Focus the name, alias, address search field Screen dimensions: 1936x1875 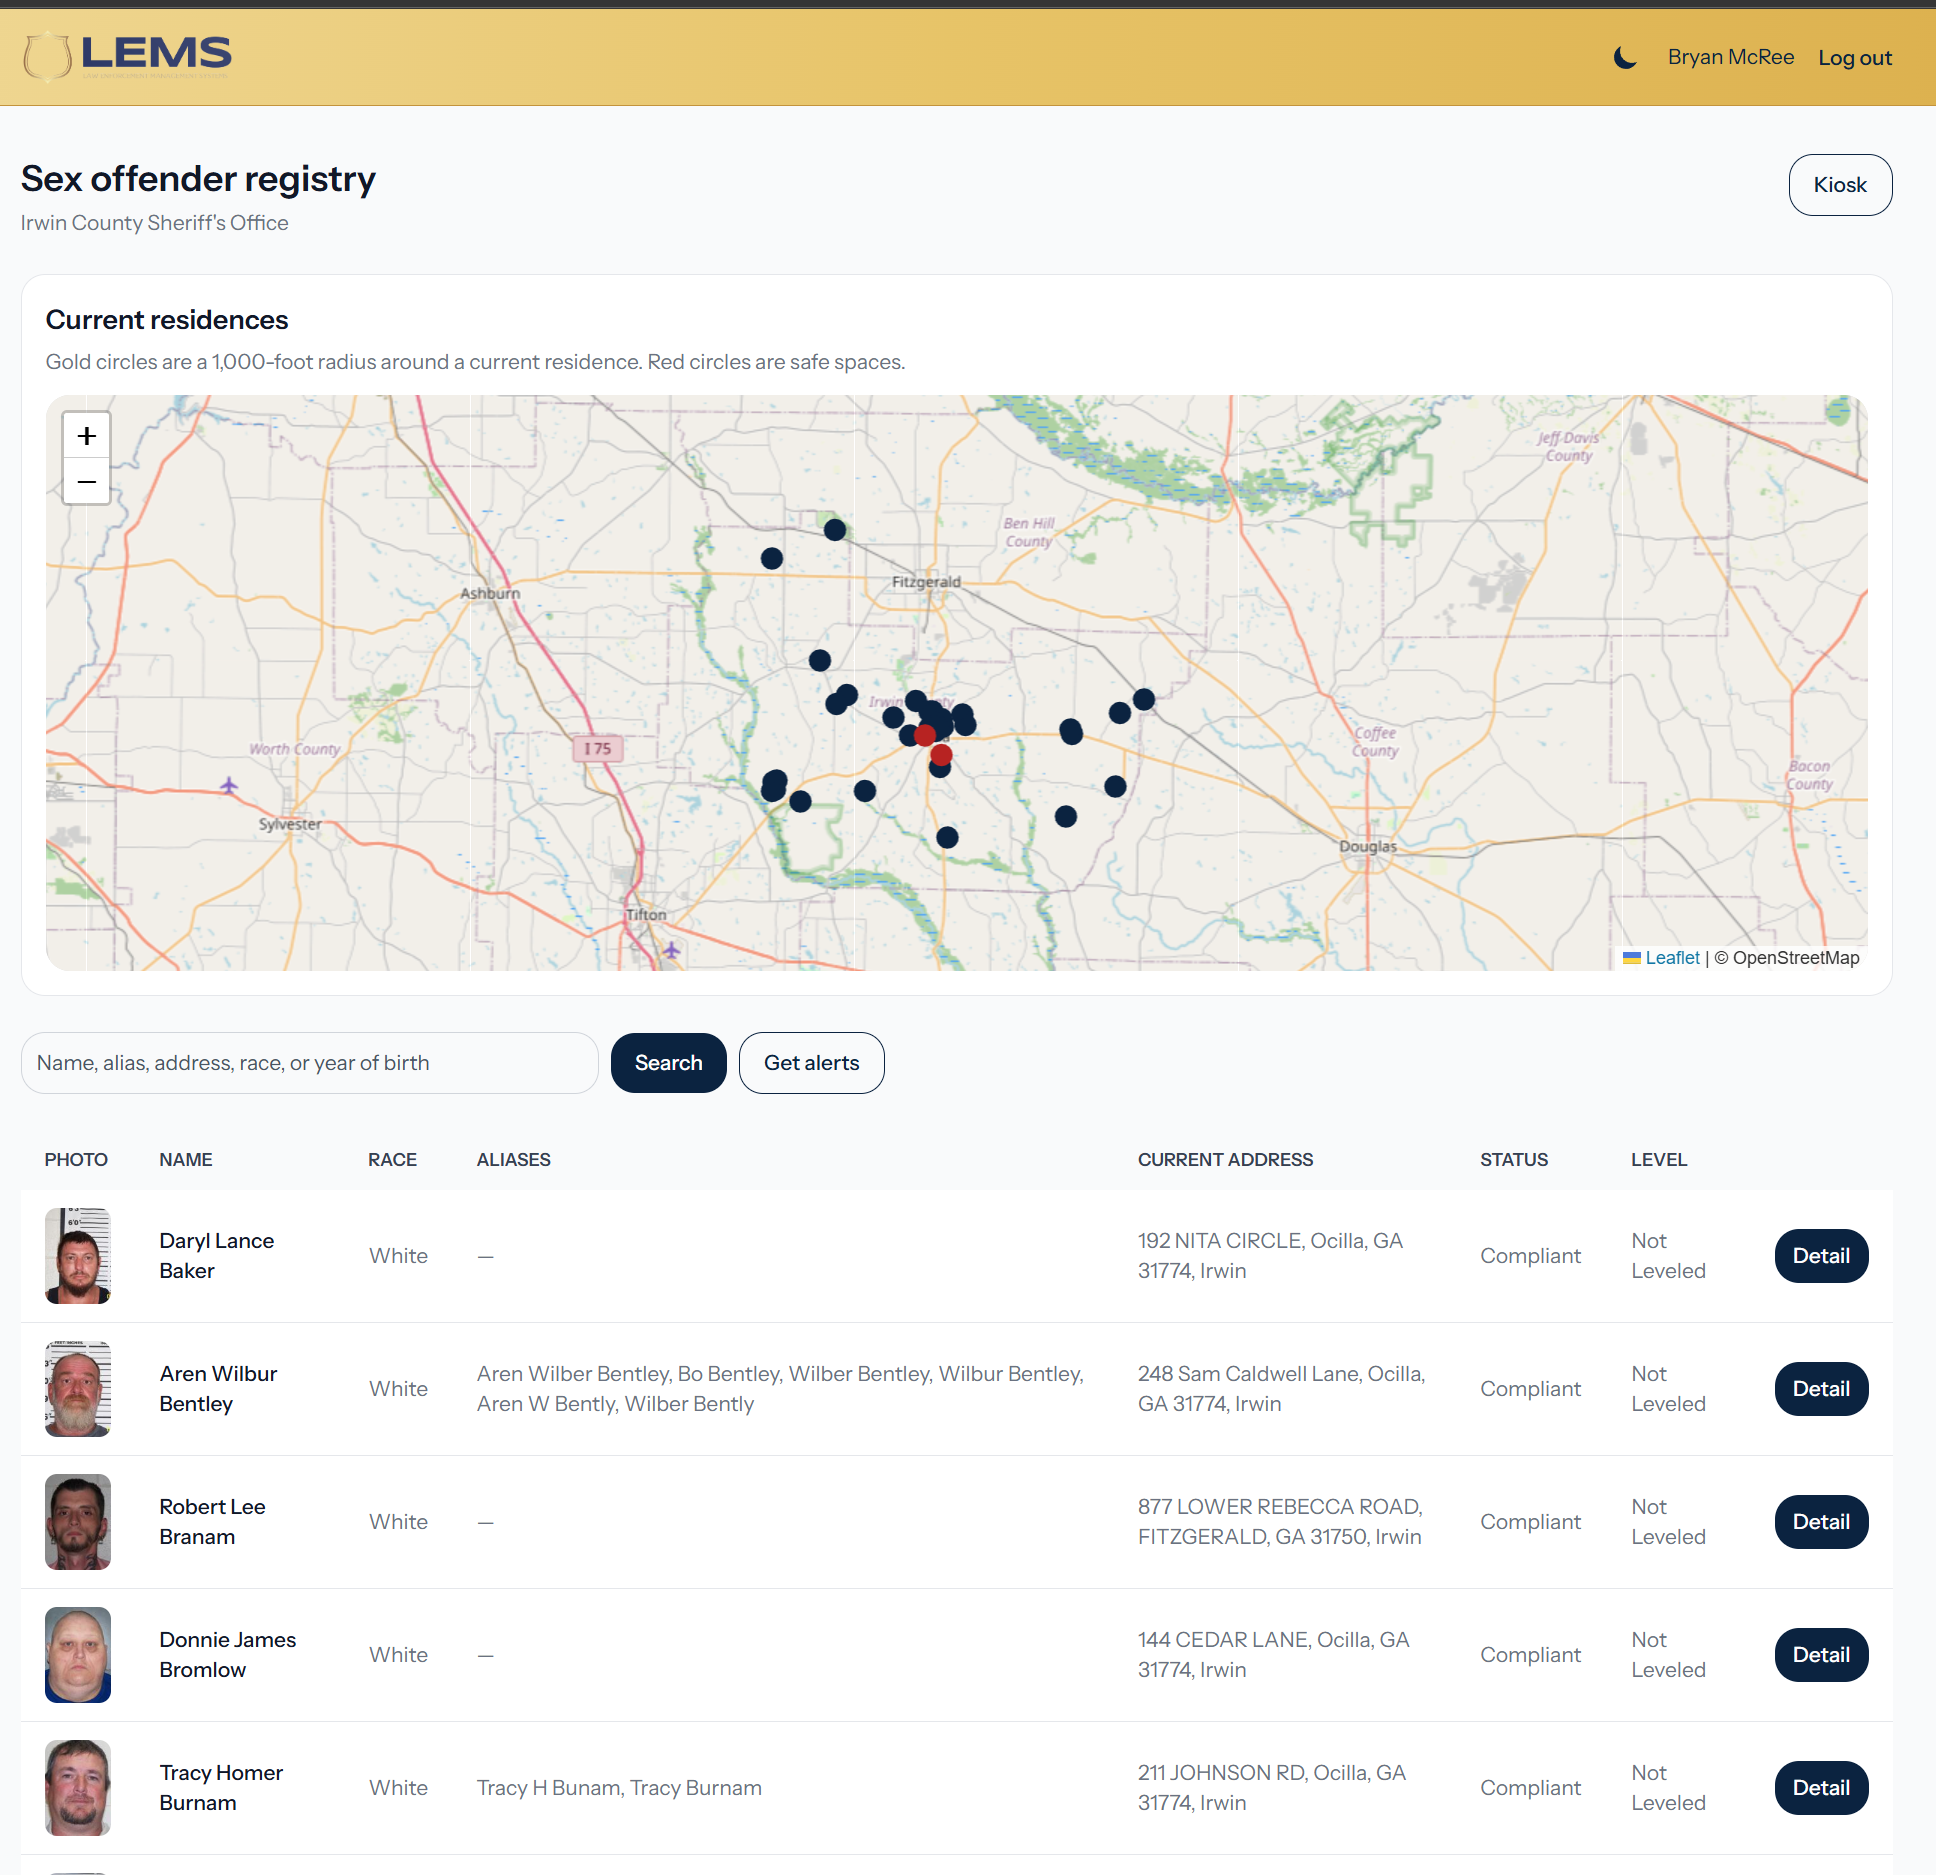(x=310, y=1063)
